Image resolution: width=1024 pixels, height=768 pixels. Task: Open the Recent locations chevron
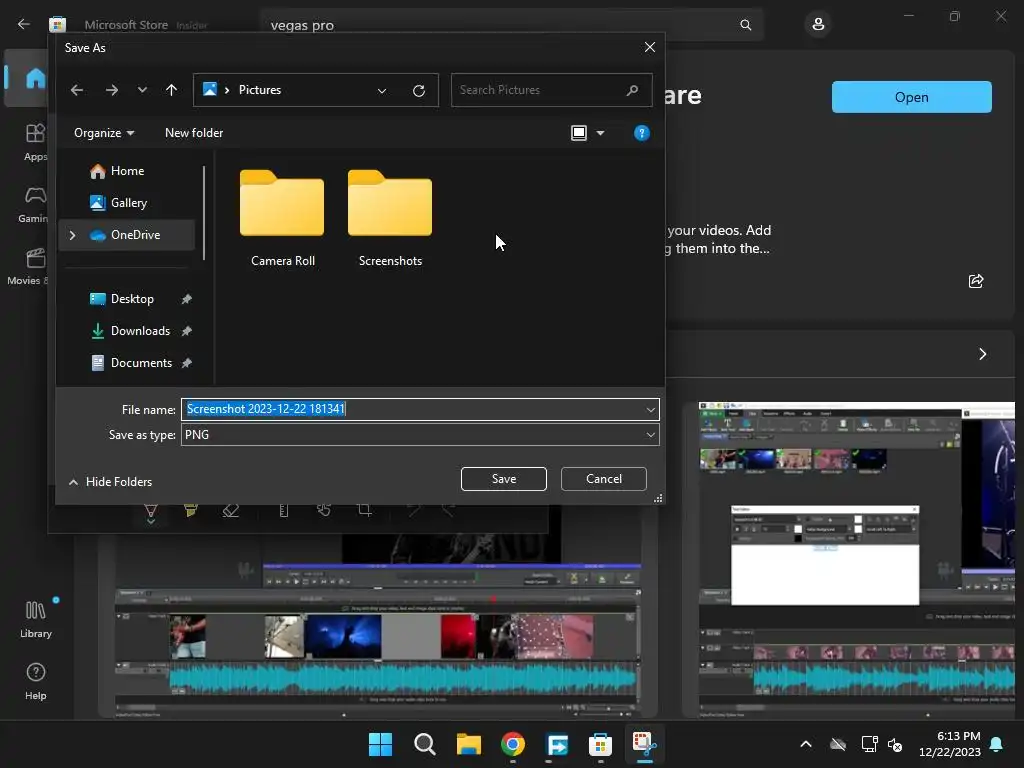[x=142, y=90]
